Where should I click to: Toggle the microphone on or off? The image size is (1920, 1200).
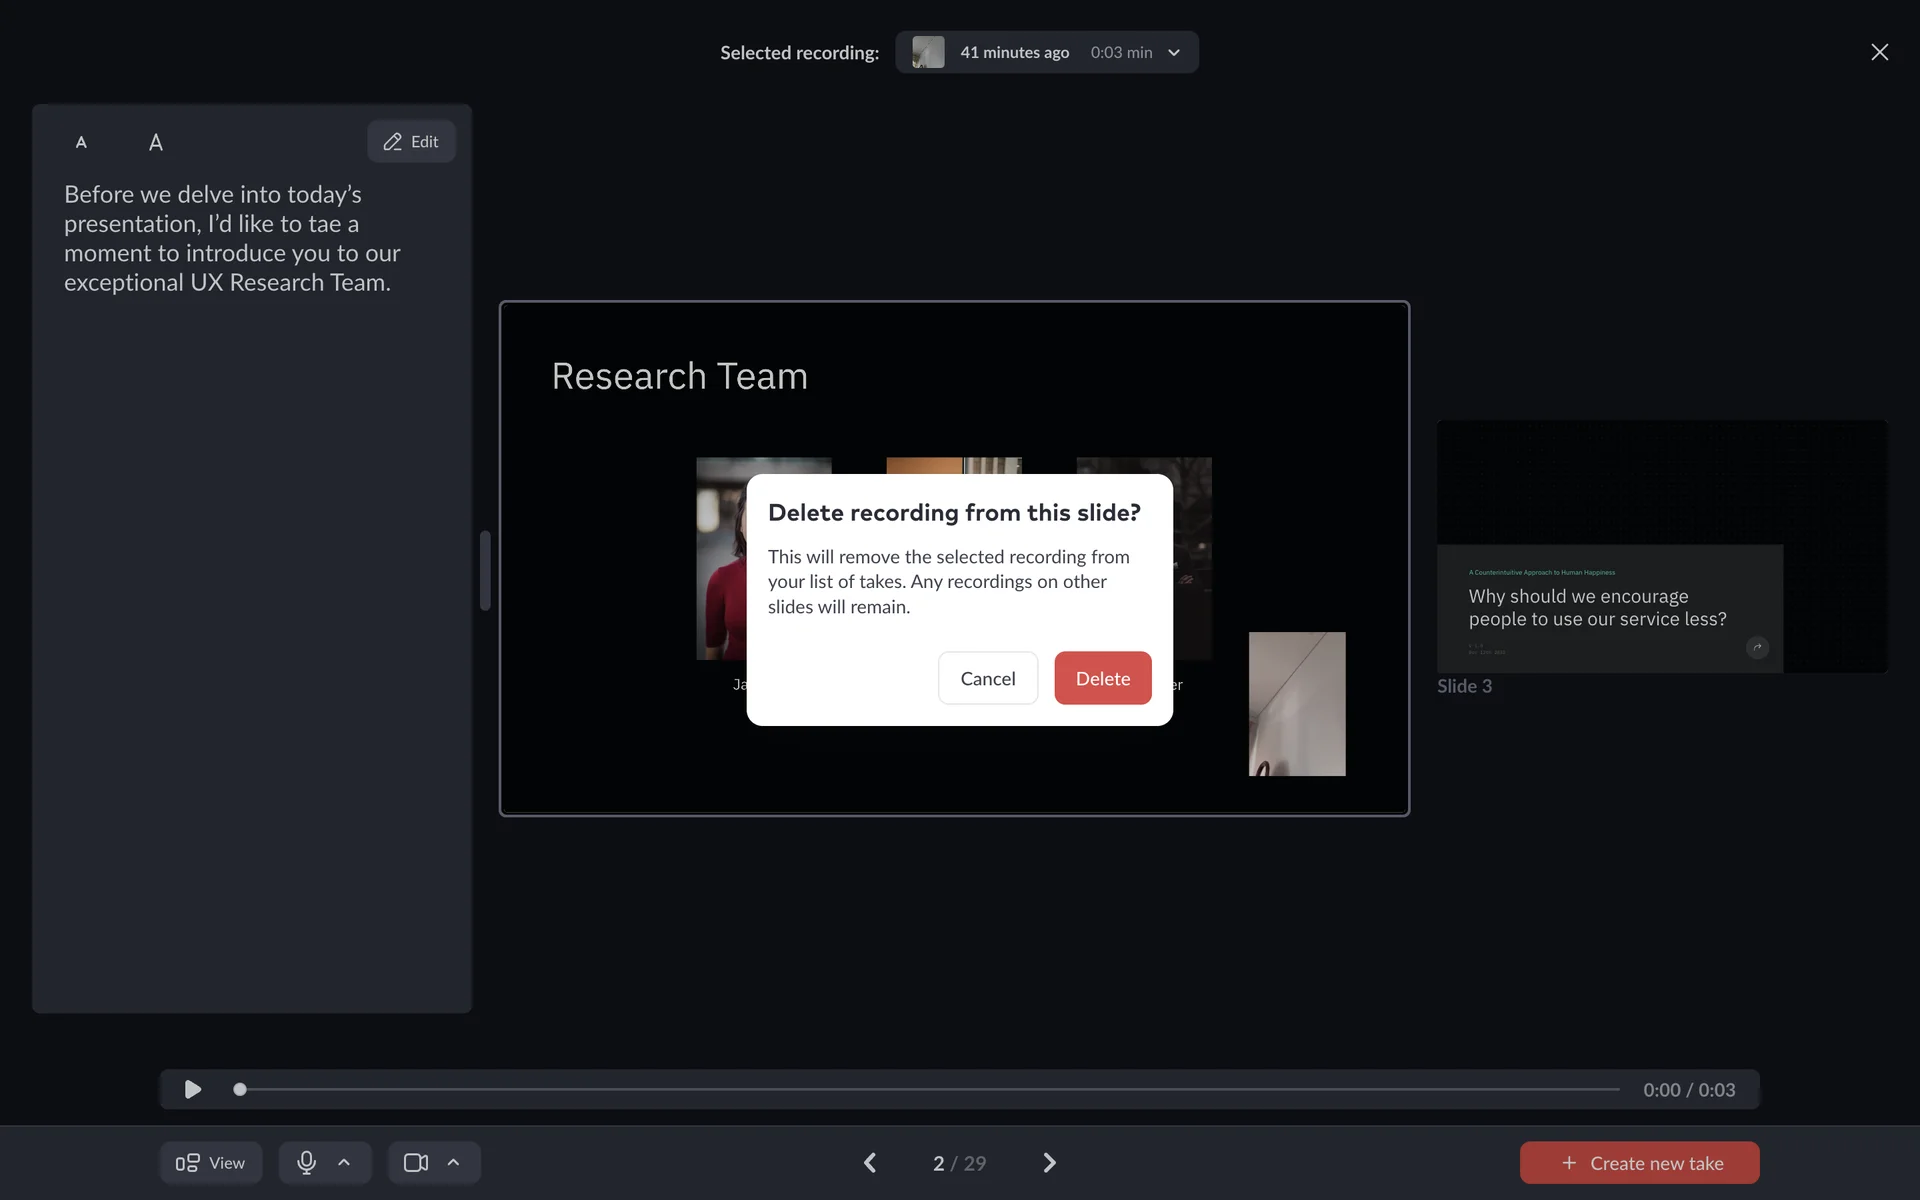pos(306,1162)
